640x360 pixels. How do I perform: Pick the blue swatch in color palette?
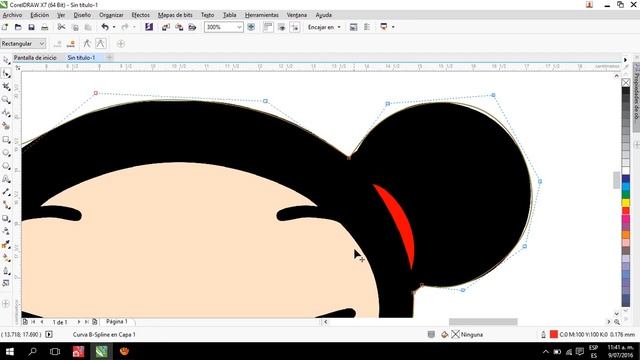pos(626,179)
